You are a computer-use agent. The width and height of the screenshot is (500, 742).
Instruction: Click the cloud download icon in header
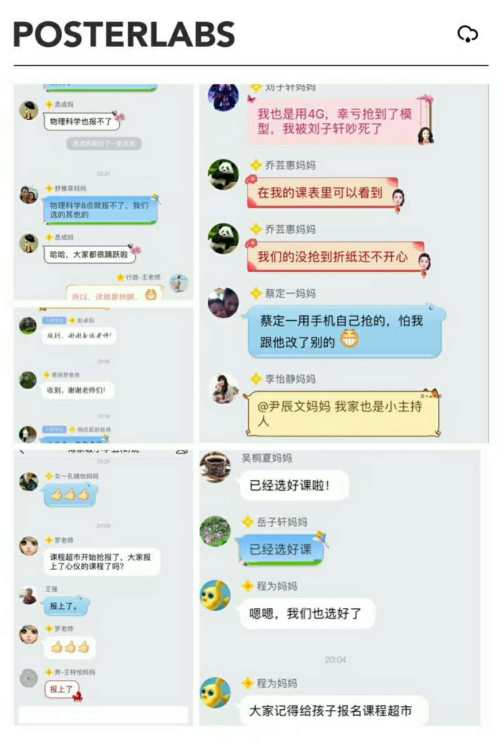click(x=467, y=34)
